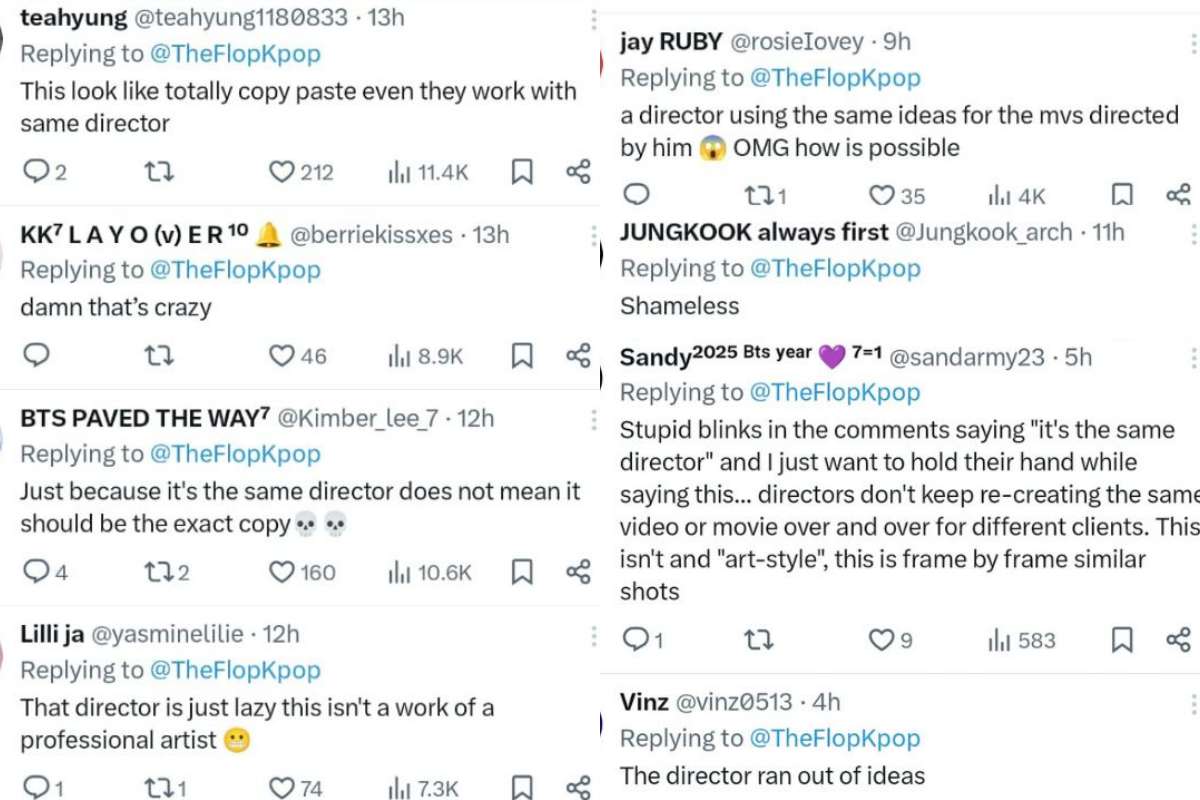Open @TheFlopKpop link in Vinz's reply
This screenshot has height=800, width=1200.
[x=834, y=738]
